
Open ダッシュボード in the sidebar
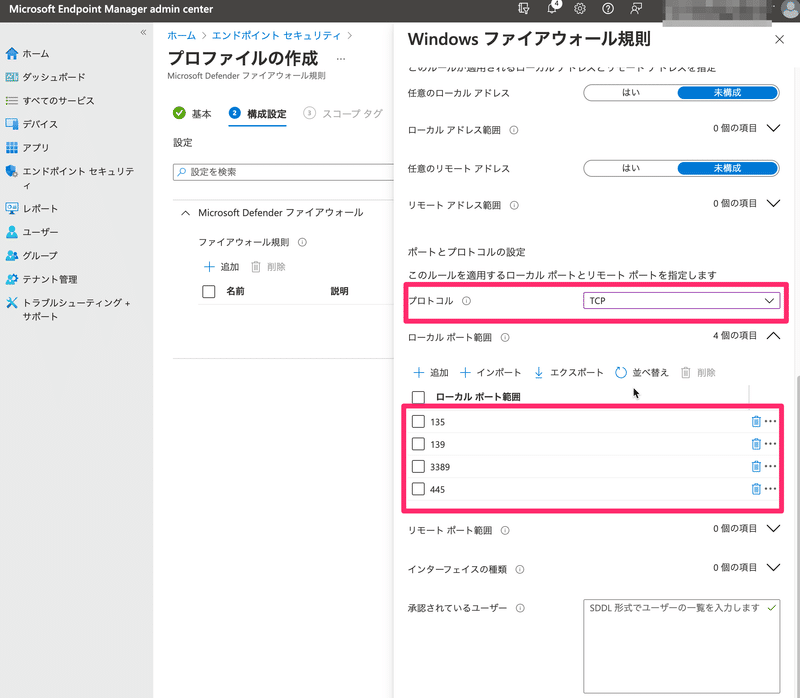[x=45, y=77]
